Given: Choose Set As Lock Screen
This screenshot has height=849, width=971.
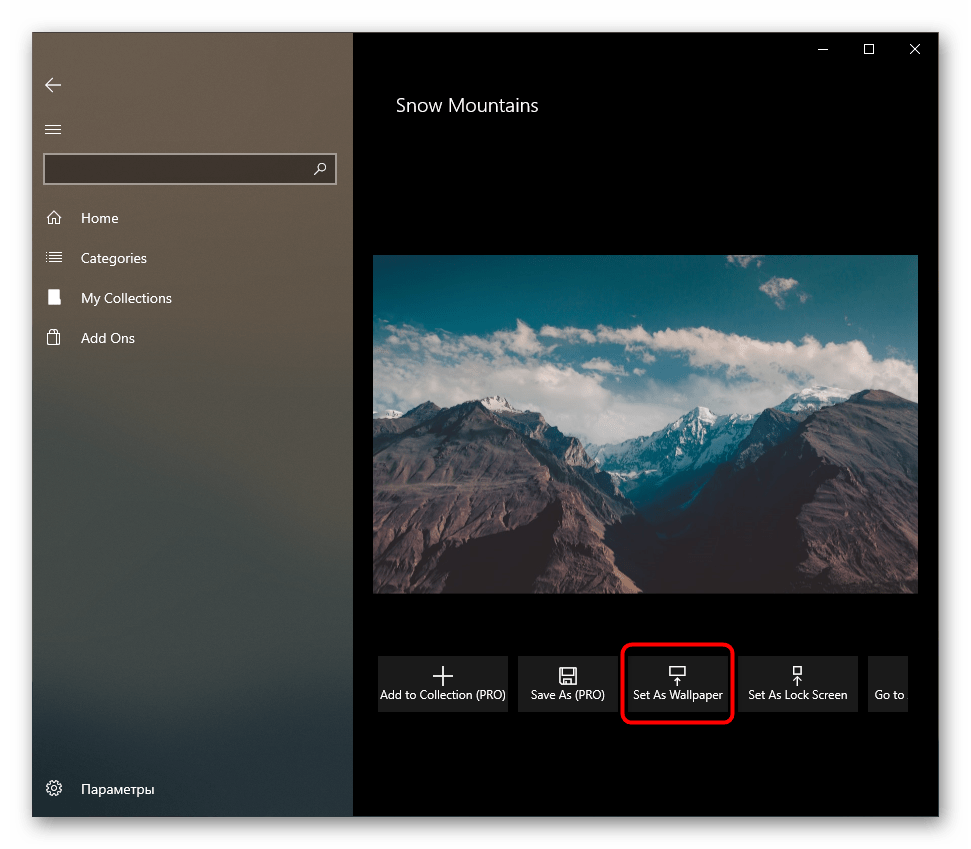Looking at the screenshot, I should 797,684.
